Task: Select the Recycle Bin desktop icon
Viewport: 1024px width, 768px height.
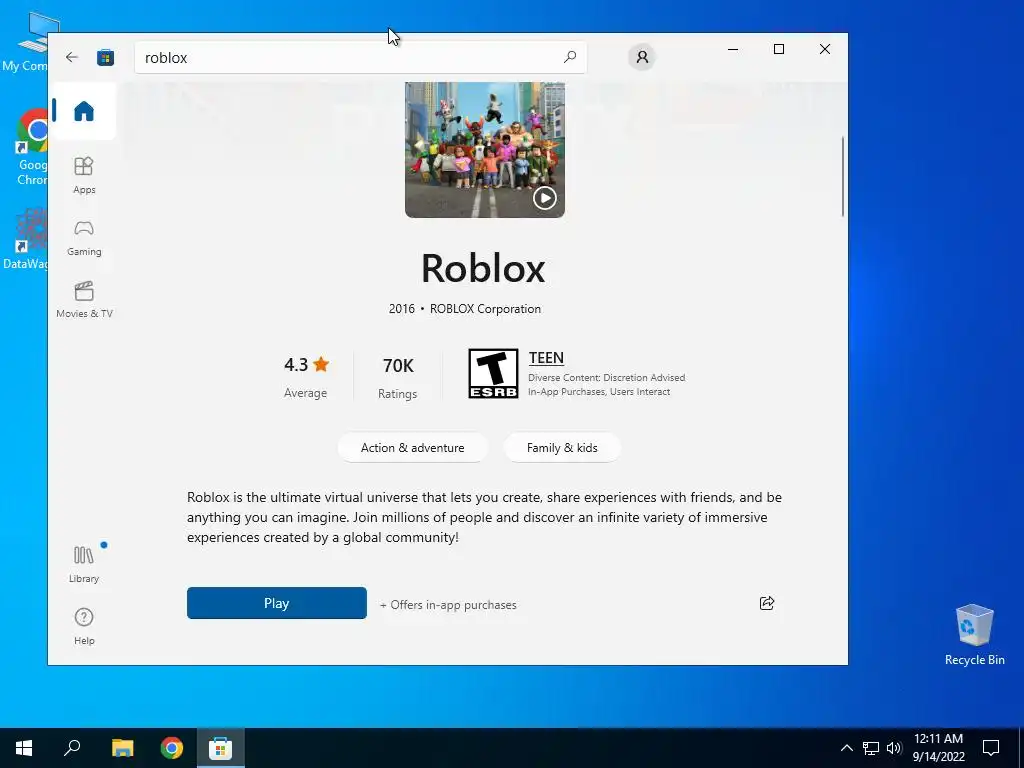Action: 974,634
